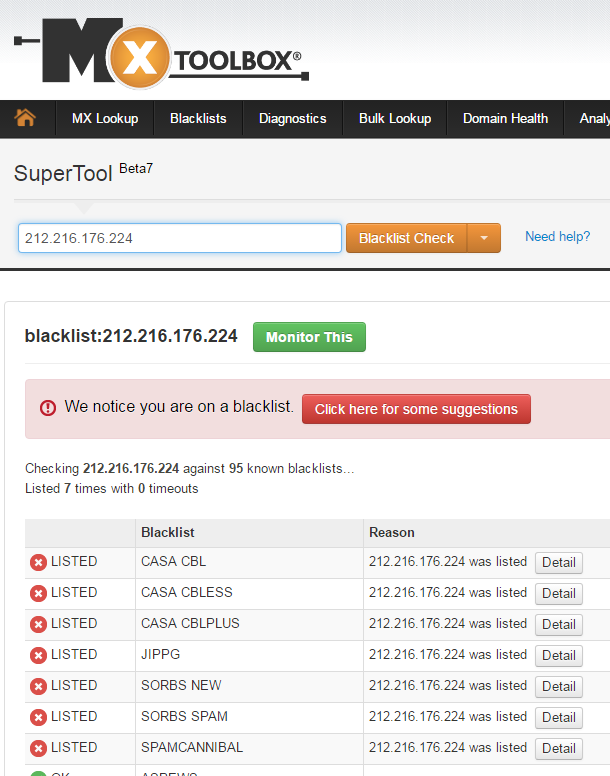This screenshot has width=610, height=776.
Task: Click here for some suggestions button
Action: (x=416, y=409)
